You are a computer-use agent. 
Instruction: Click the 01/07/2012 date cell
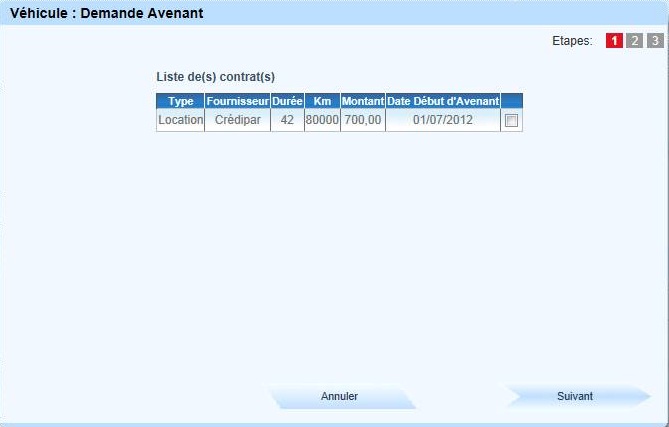[x=443, y=120]
